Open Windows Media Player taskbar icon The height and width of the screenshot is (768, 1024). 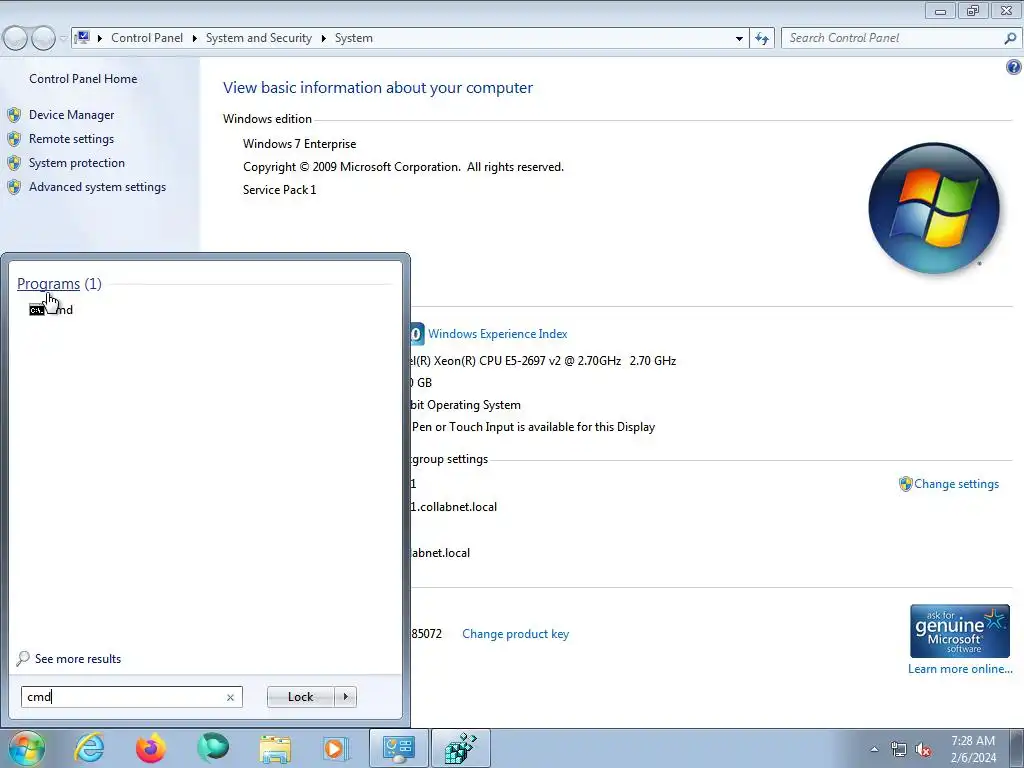[x=337, y=748]
